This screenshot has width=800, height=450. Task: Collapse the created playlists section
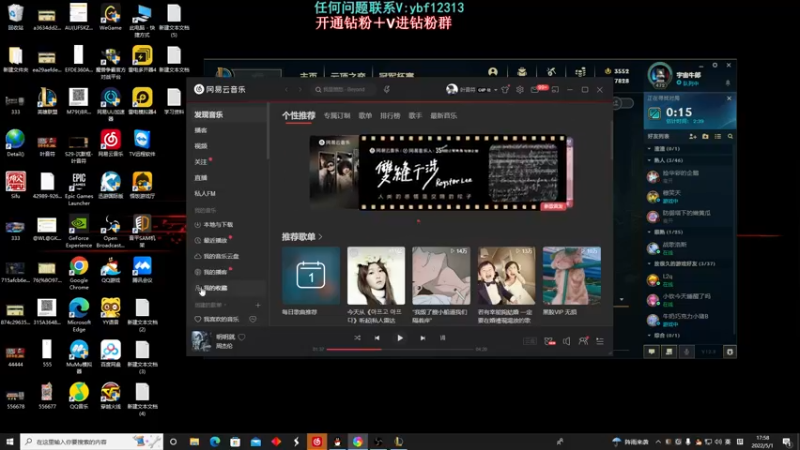click(x=211, y=305)
